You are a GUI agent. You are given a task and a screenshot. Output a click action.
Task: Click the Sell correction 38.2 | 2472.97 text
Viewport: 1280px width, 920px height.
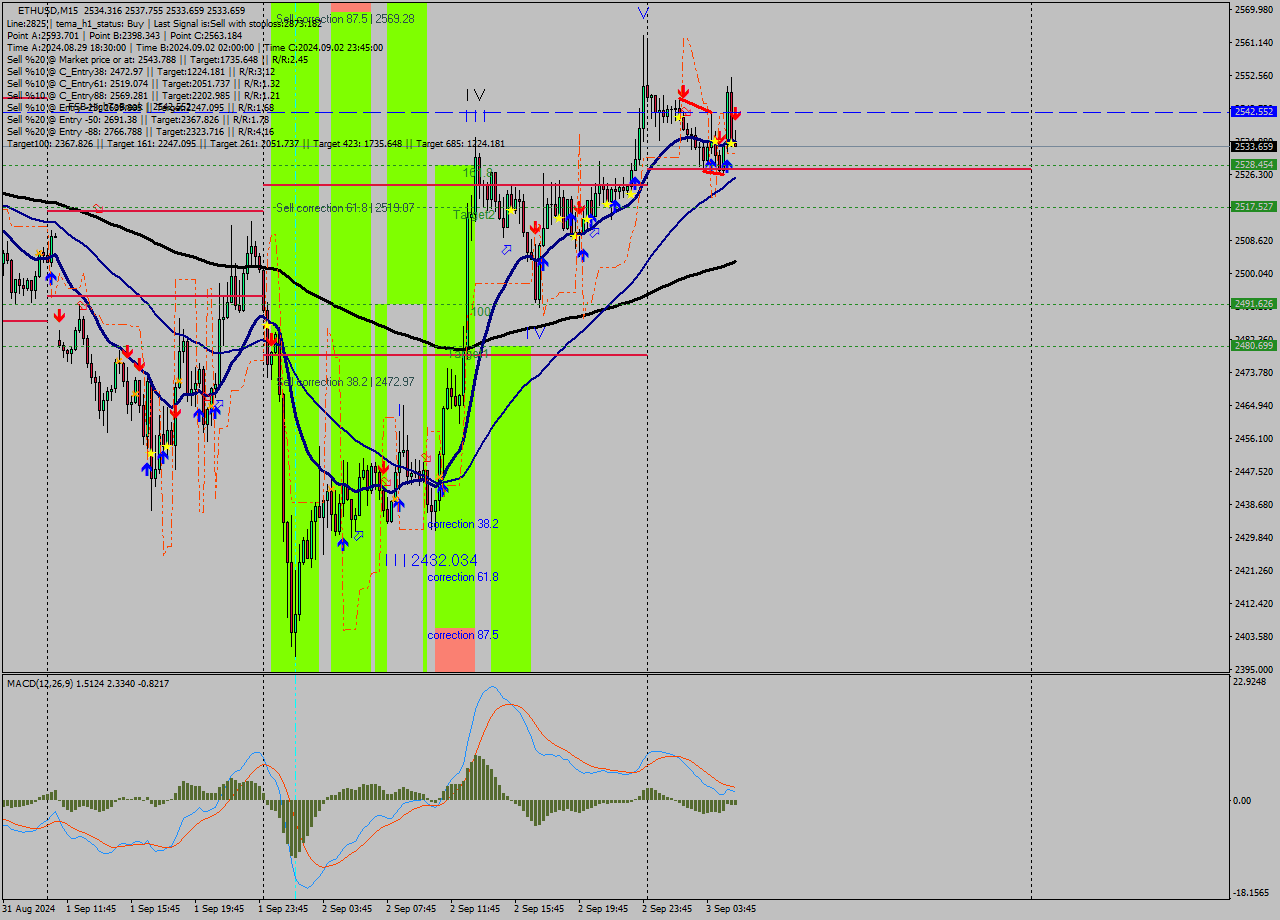[344, 382]
